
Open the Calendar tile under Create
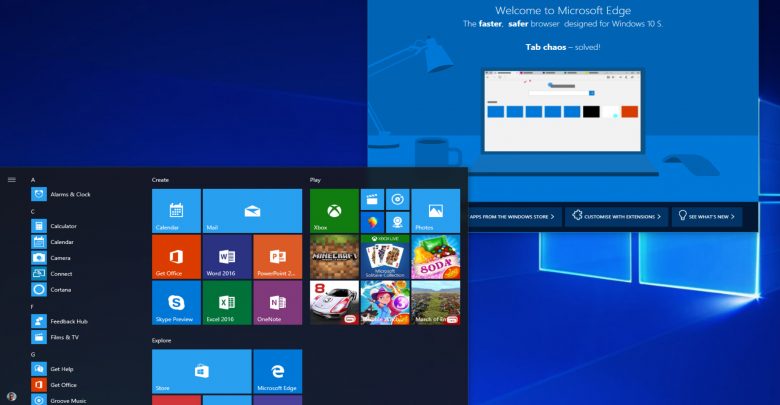177,210
